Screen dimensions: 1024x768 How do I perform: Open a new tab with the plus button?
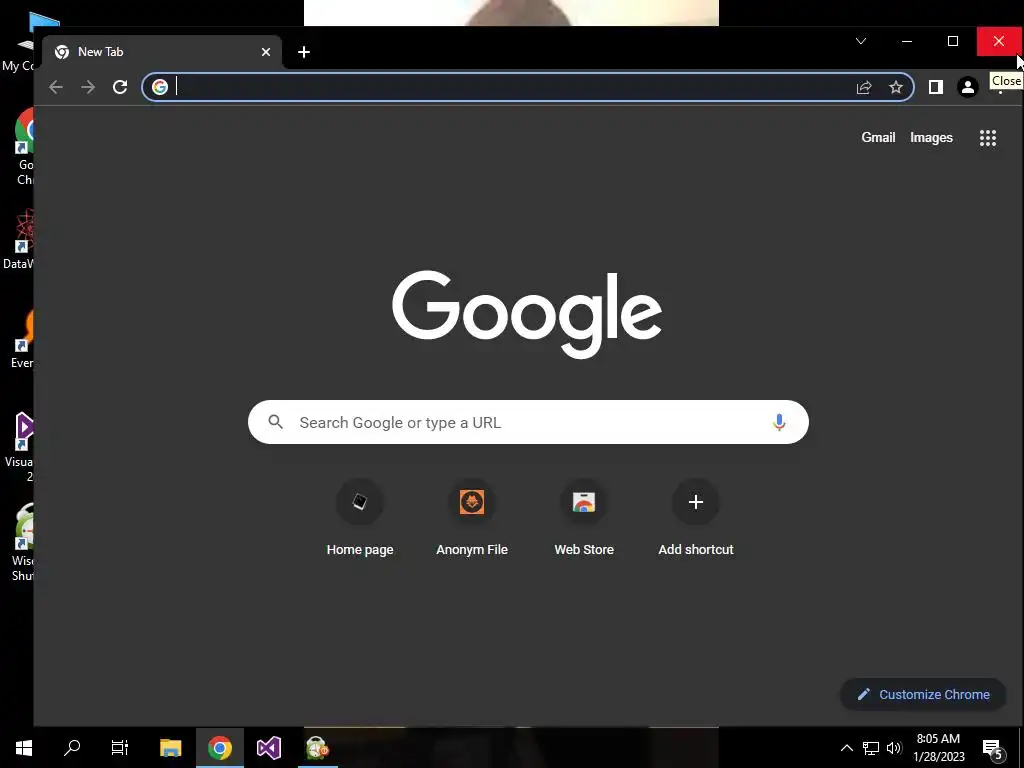tap(304, 52)
